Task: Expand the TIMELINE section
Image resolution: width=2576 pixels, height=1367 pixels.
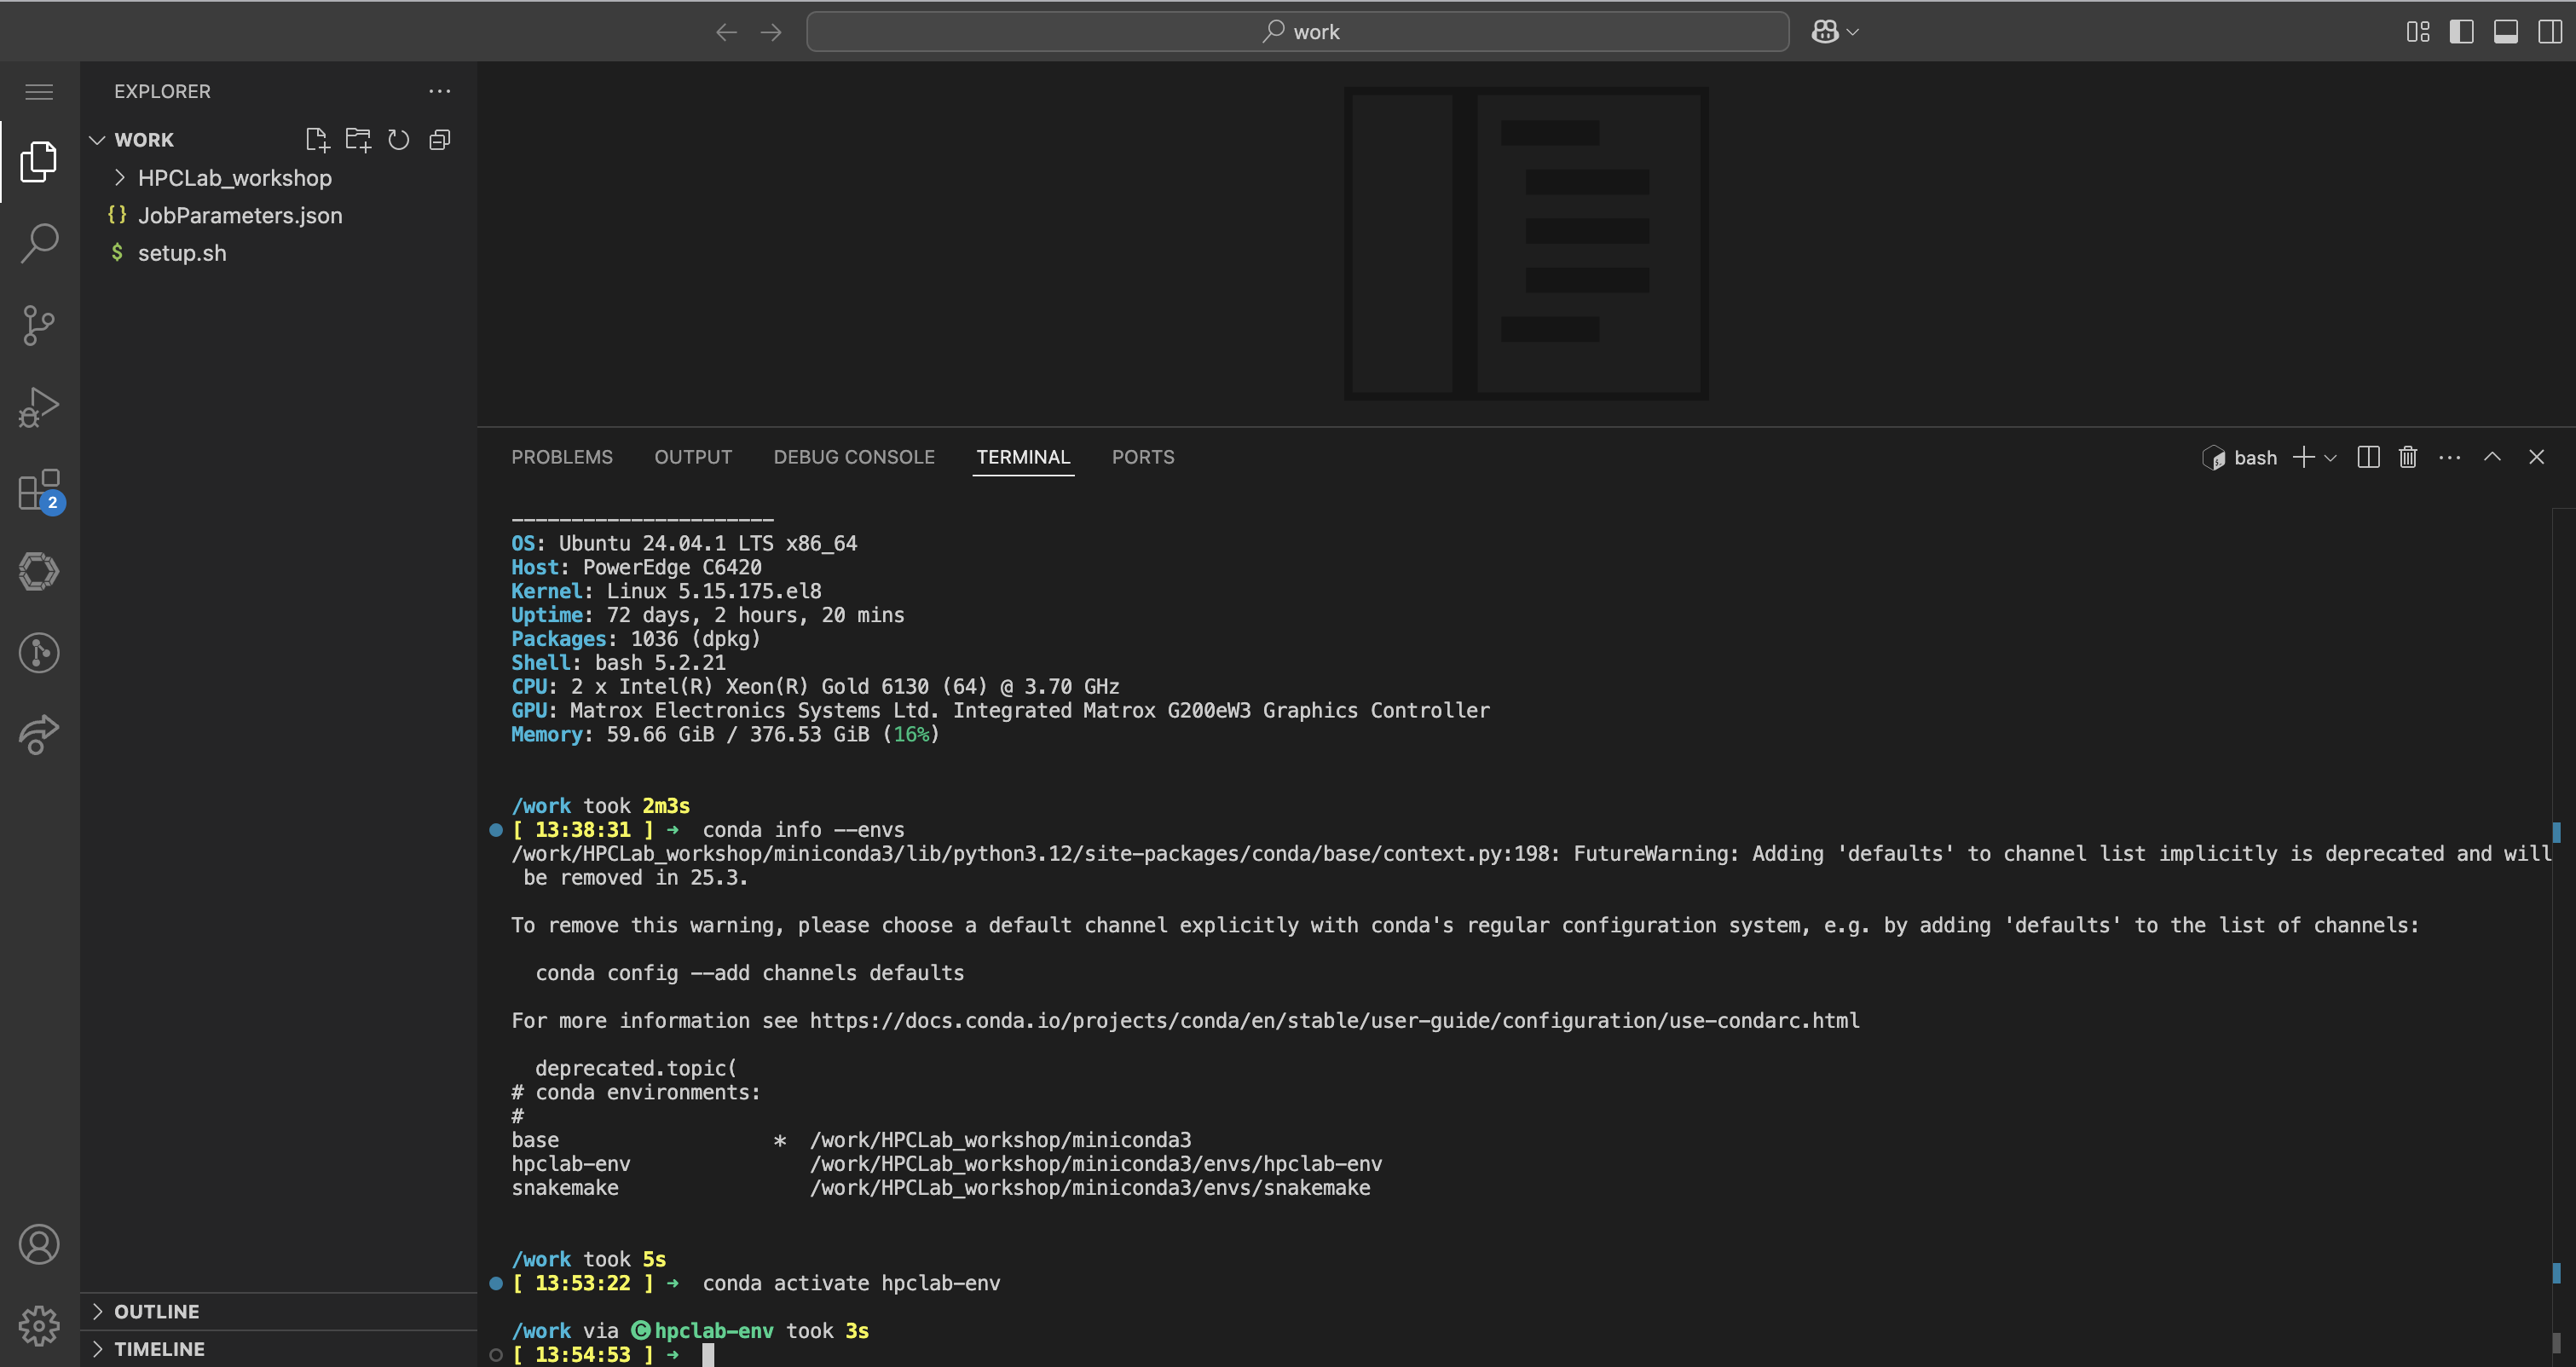Action: click(x=159, y=1349)
